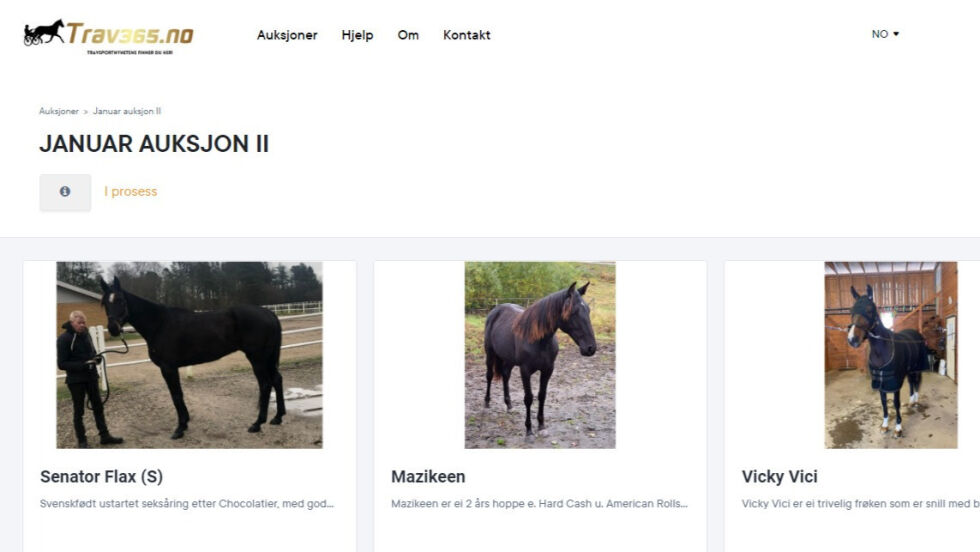This screenshot has width=980, height=552.
Task: Click the Vicky Vici title
Action: 779,477
